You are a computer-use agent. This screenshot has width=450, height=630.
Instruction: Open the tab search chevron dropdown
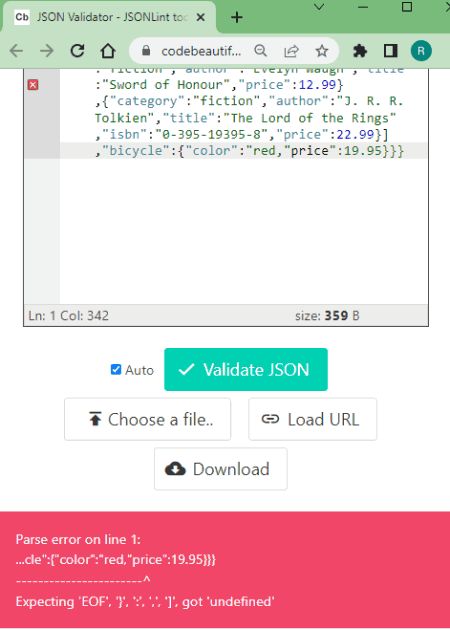(319, 7)
